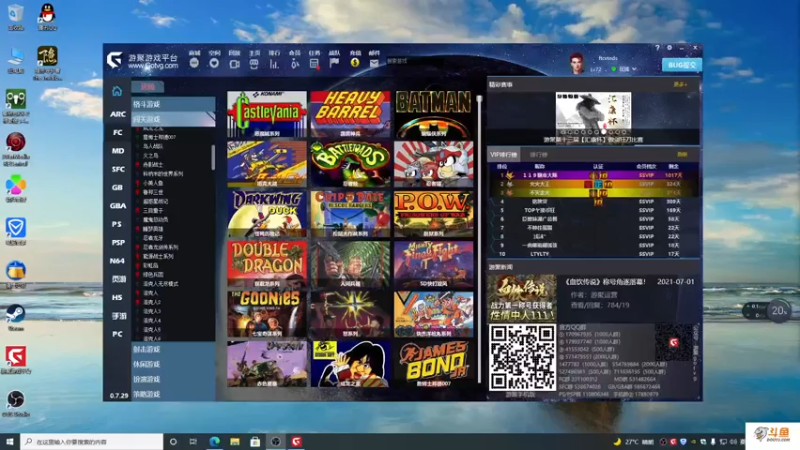This screenshot has width=800, height=450.
Task: Open the N64 platform tab
Action: 118,260
